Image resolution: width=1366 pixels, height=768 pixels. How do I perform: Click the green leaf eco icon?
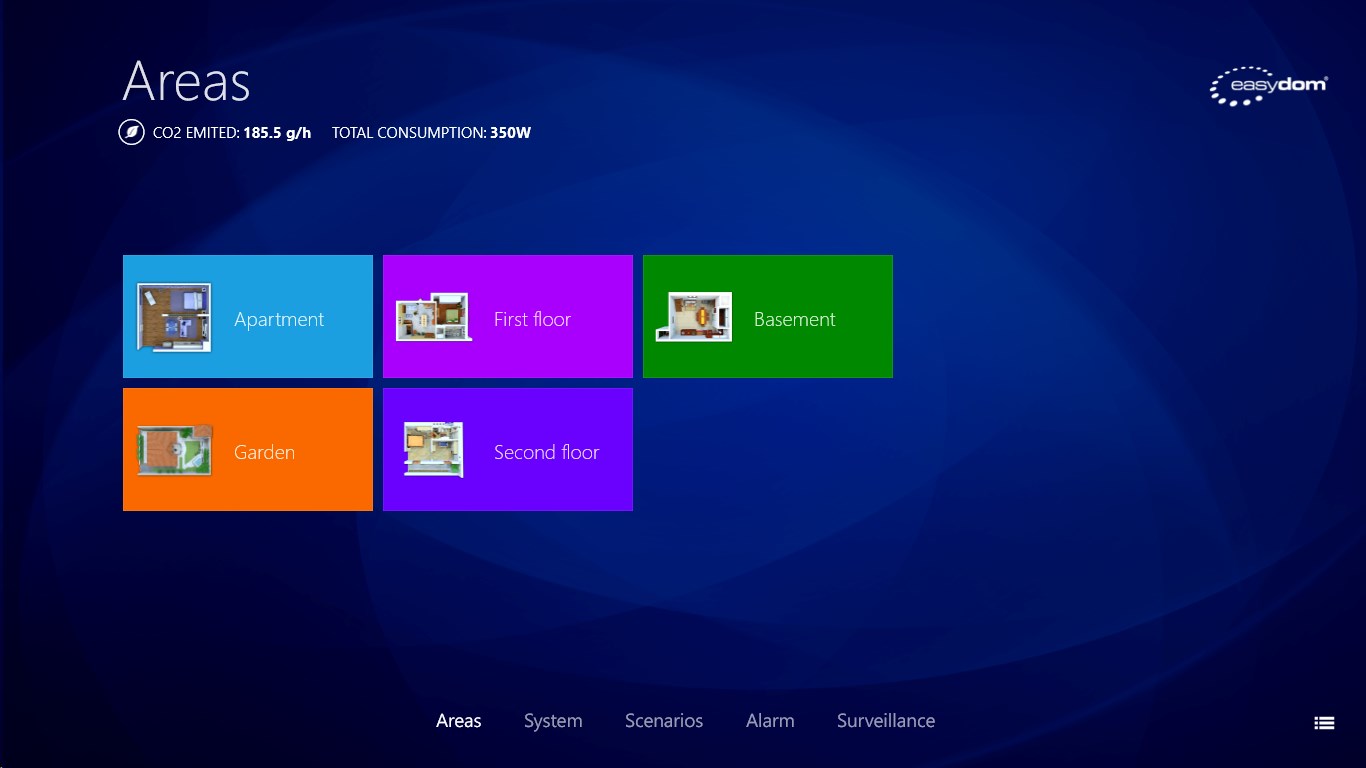131,132
